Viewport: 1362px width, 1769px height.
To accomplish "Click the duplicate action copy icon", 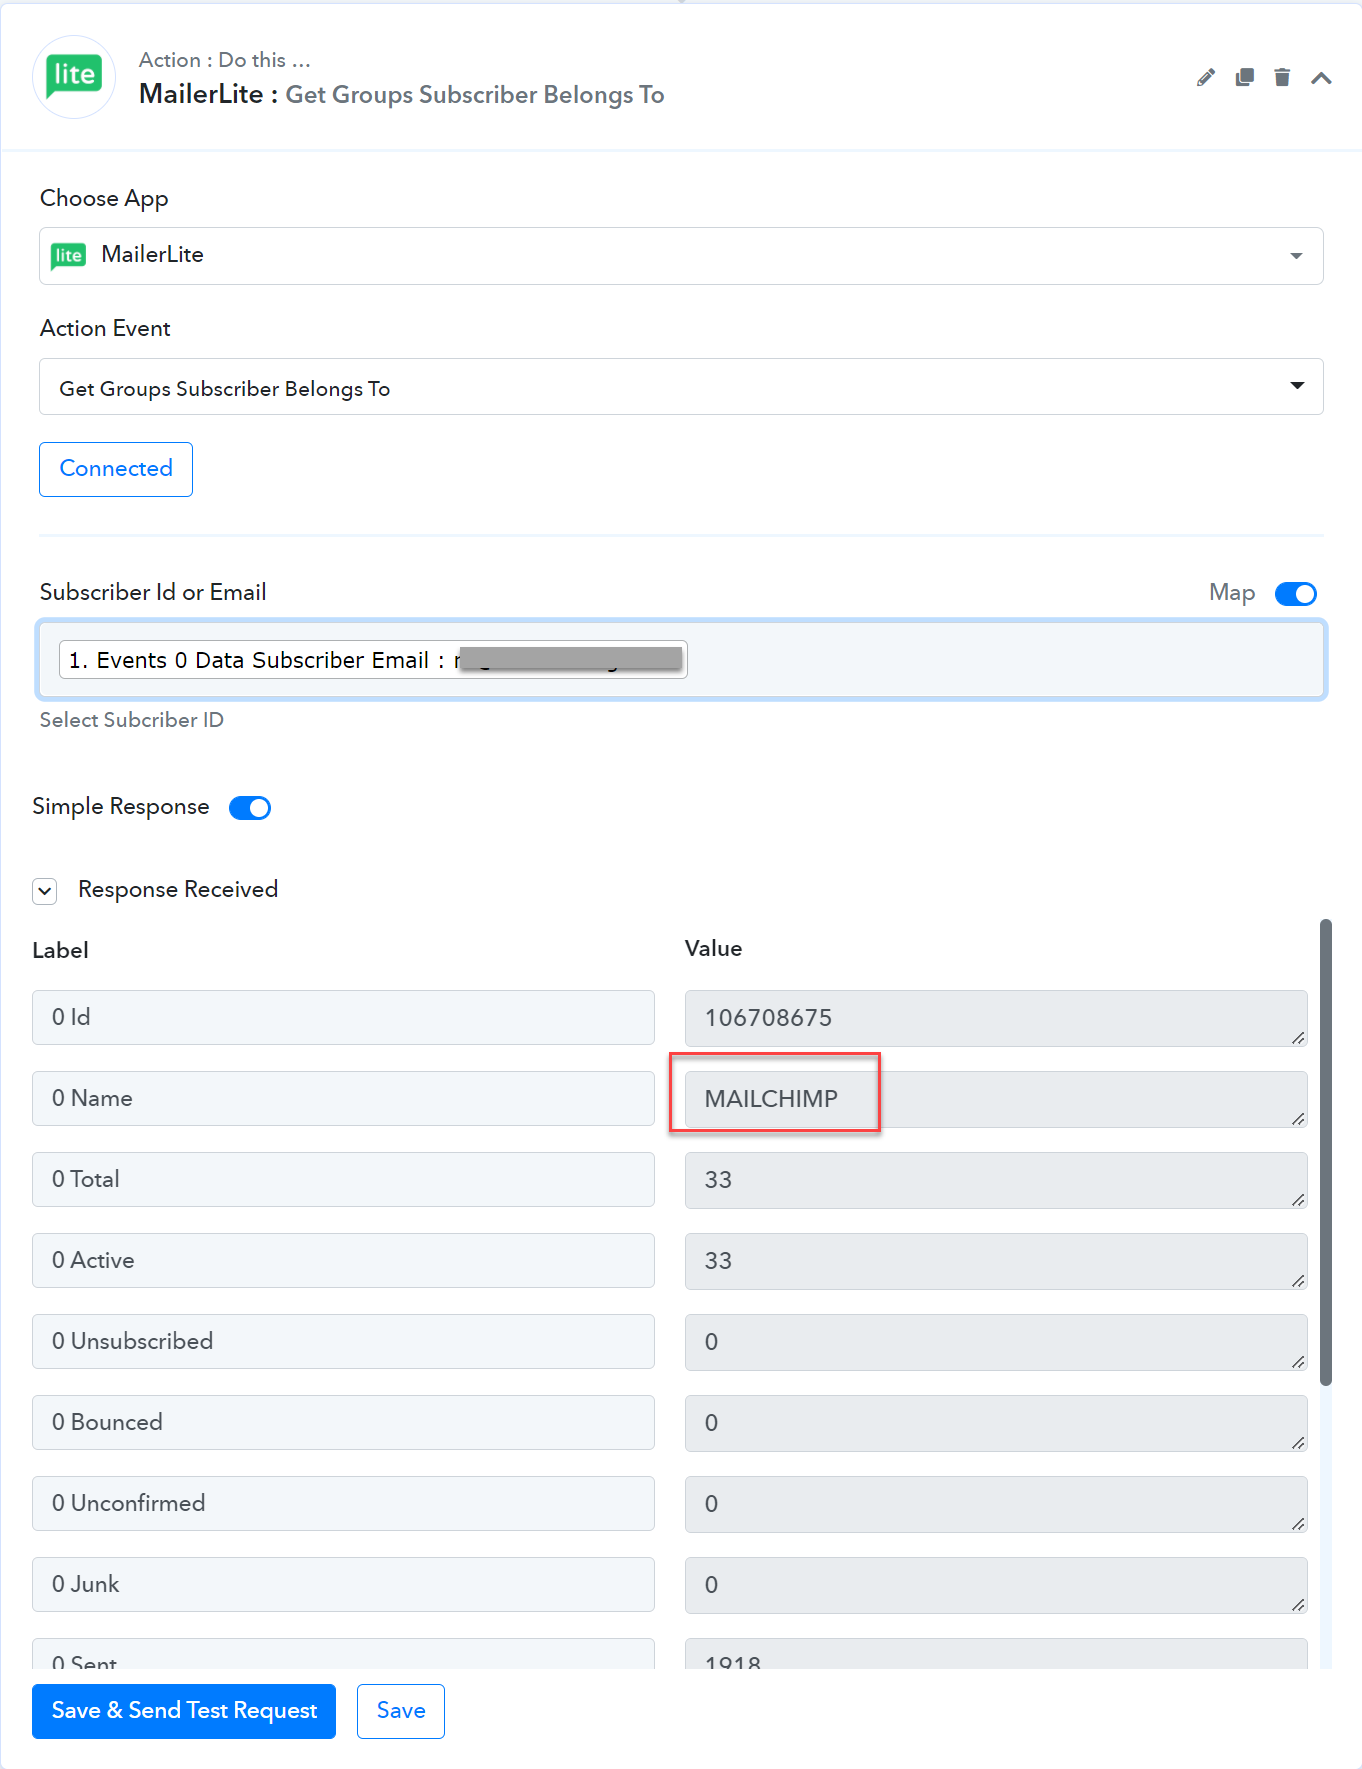I will coord(1244,78).
